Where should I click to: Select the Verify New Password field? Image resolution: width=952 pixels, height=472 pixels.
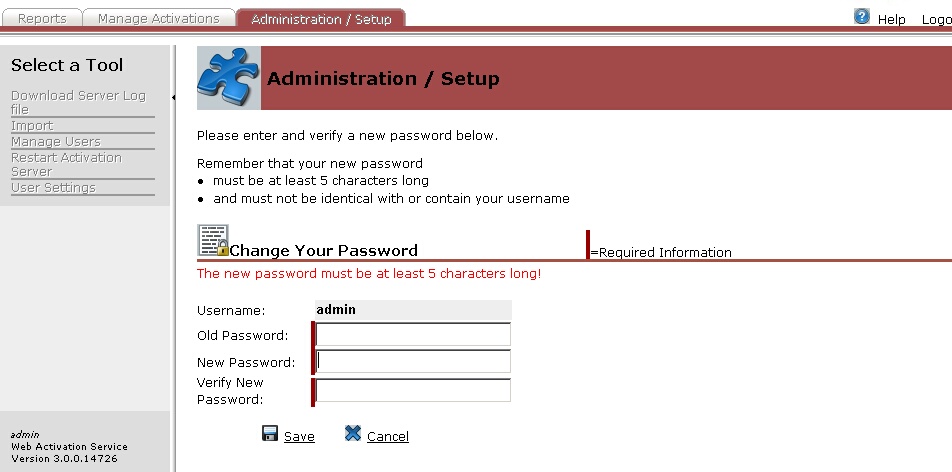tap(412, 390)
